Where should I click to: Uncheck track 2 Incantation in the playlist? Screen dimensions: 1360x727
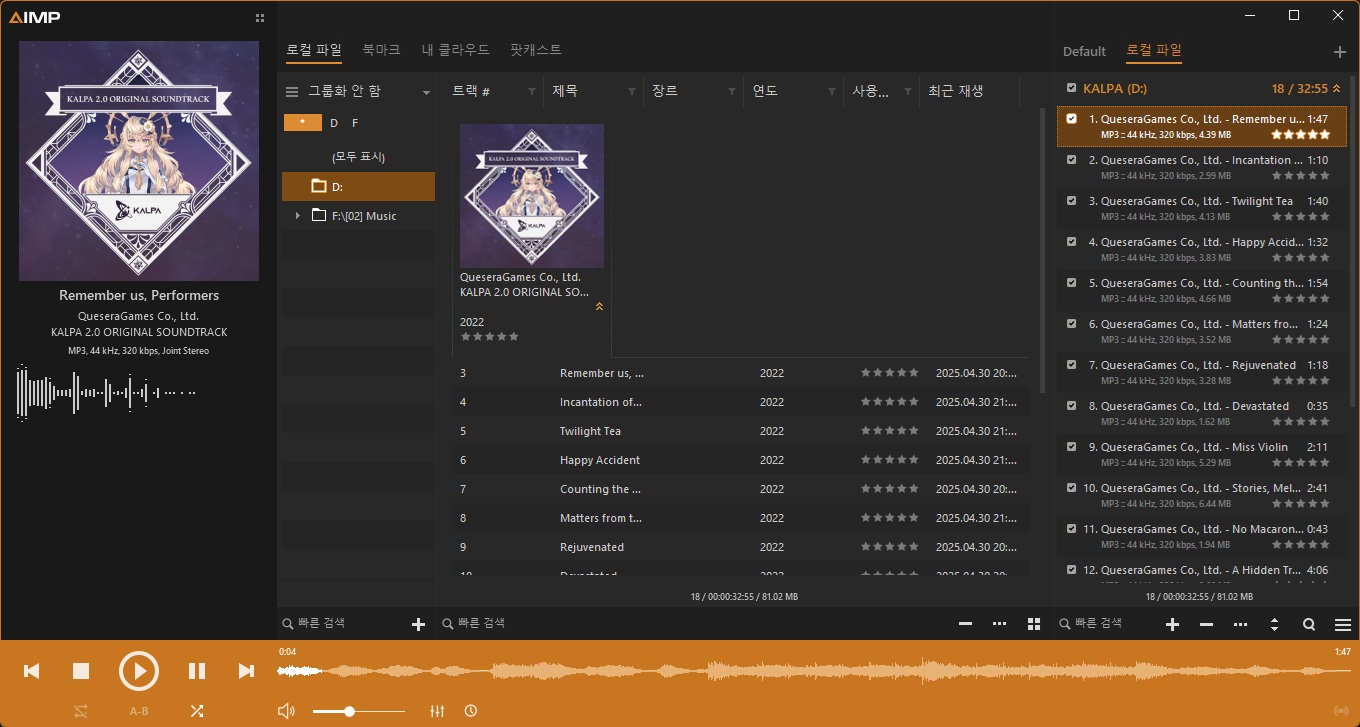click(1072, 160)
